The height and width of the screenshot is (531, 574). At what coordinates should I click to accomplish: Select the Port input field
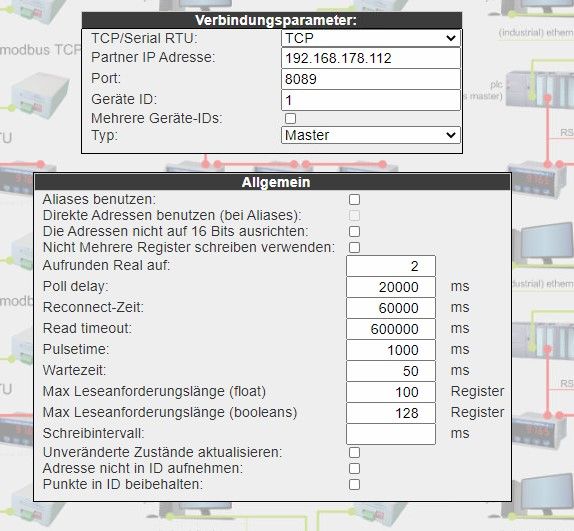370,79
